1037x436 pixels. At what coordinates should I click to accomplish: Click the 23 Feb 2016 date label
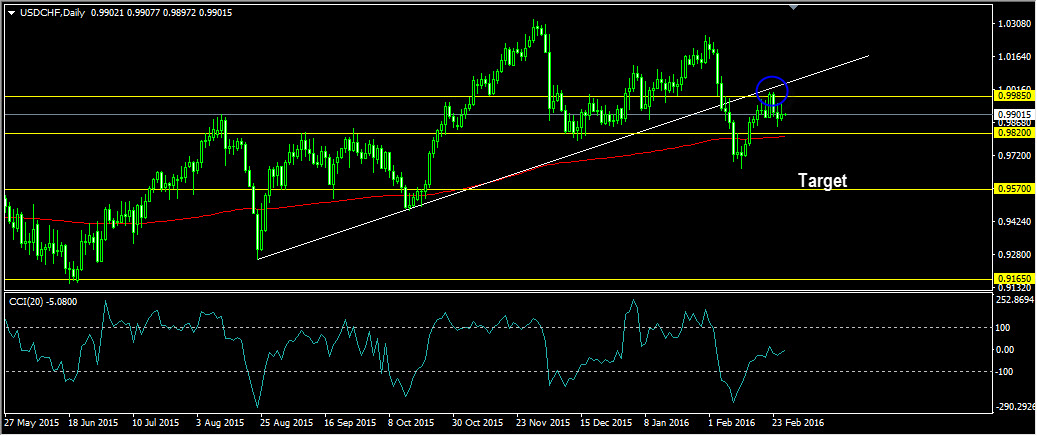(800, 421)
